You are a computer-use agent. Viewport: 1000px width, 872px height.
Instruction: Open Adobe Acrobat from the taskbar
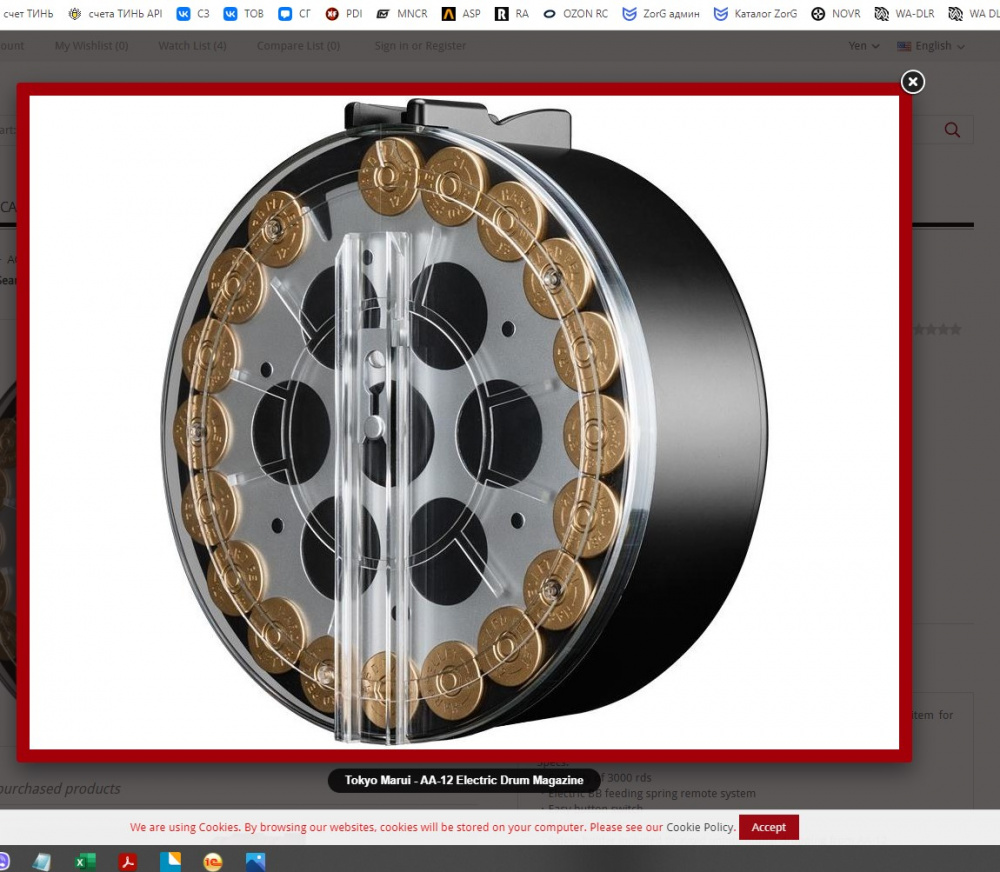pyautogui.click(x=128, y=861)
